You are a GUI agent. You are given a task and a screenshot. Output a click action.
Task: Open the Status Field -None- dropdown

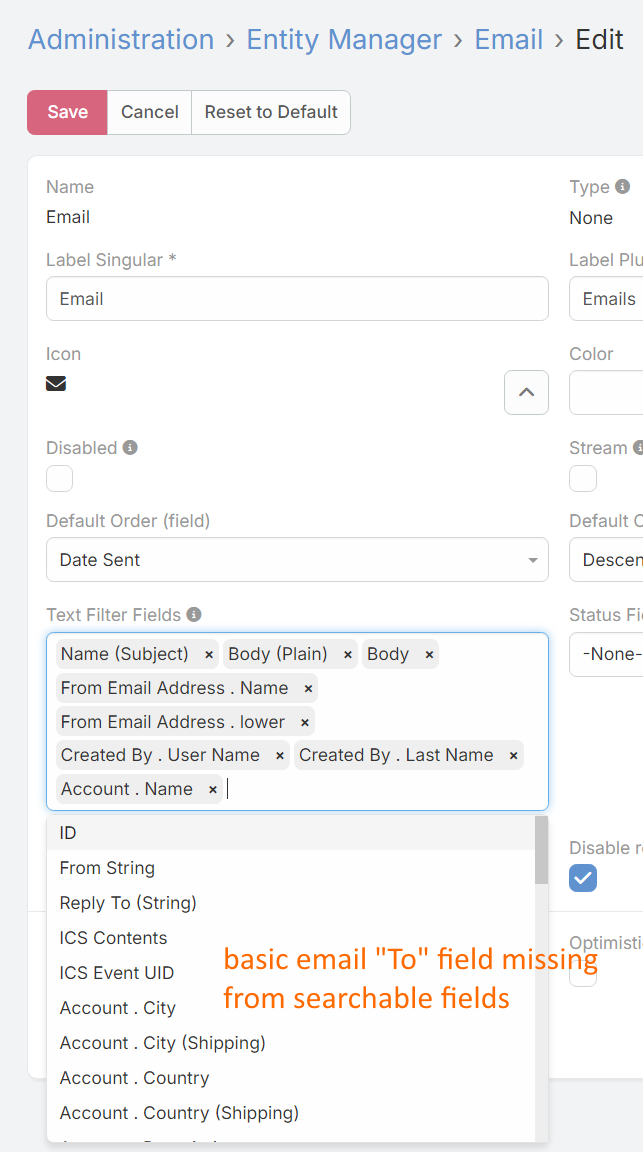tap(606, 654)
